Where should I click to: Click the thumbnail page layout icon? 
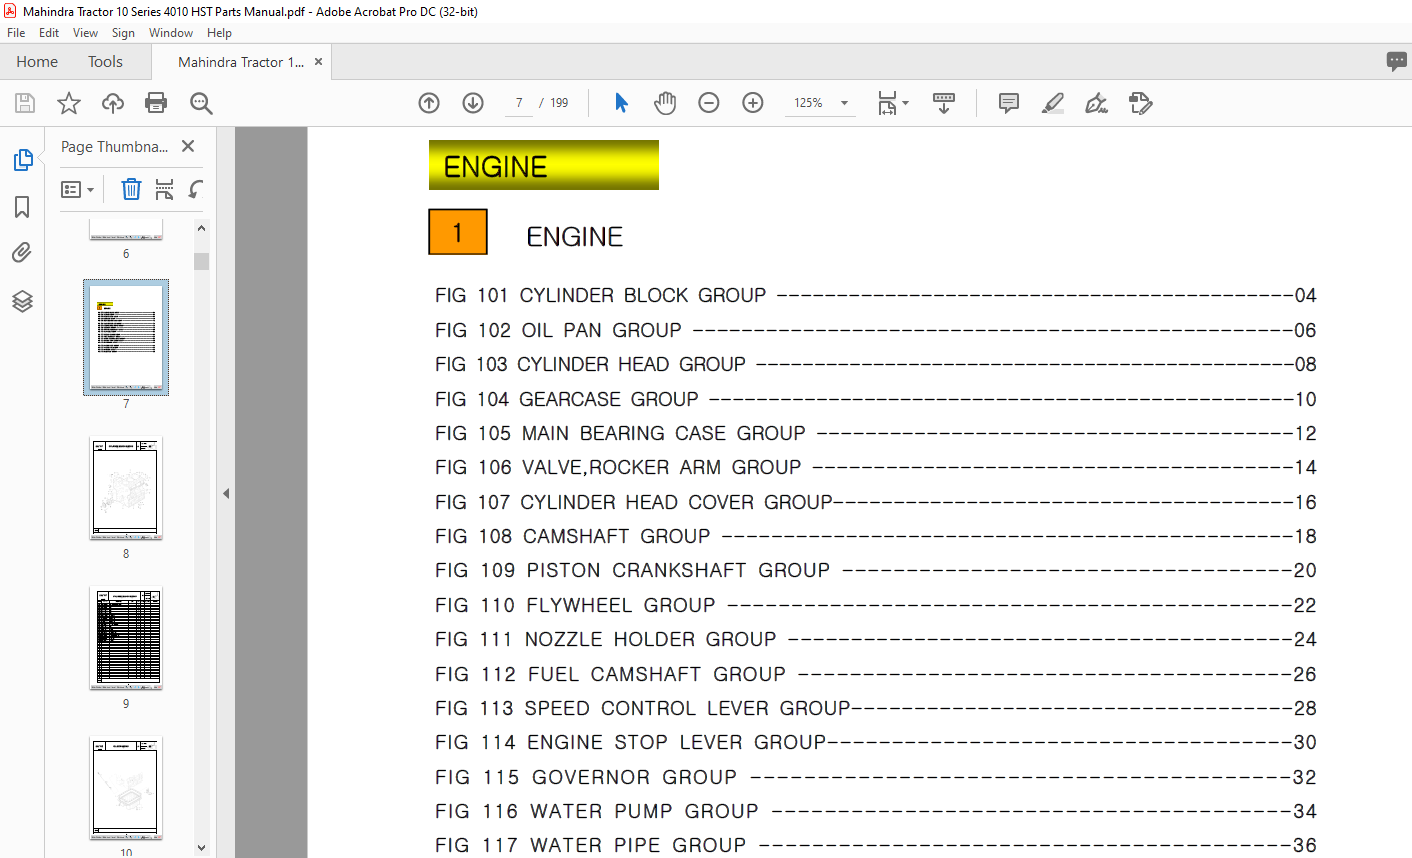pos(165,189)
